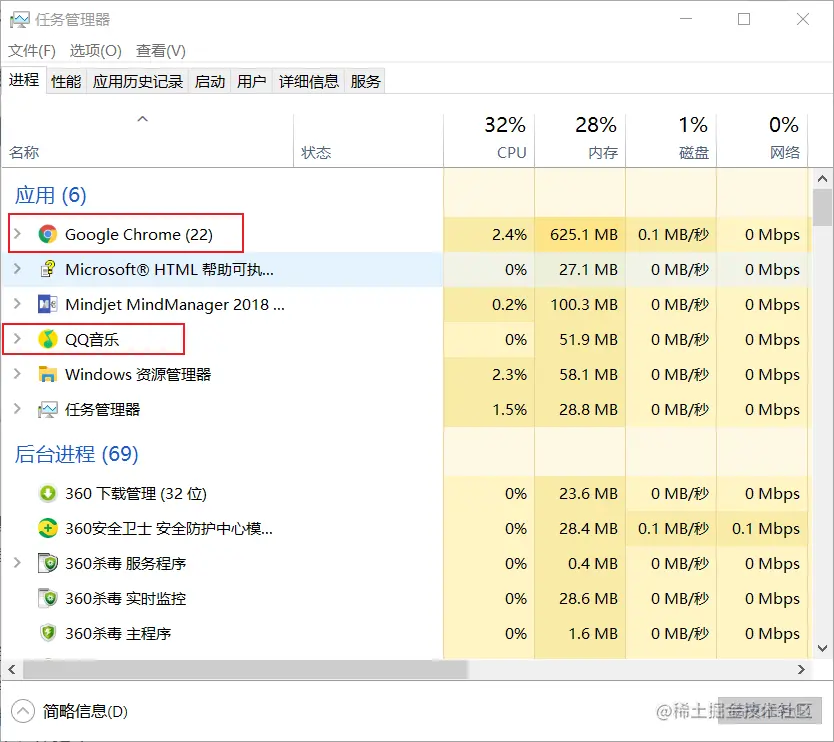Click the 360杀毒 实时监控 shield icon
Screen dimensions: 834x742
tap(47, 598)
